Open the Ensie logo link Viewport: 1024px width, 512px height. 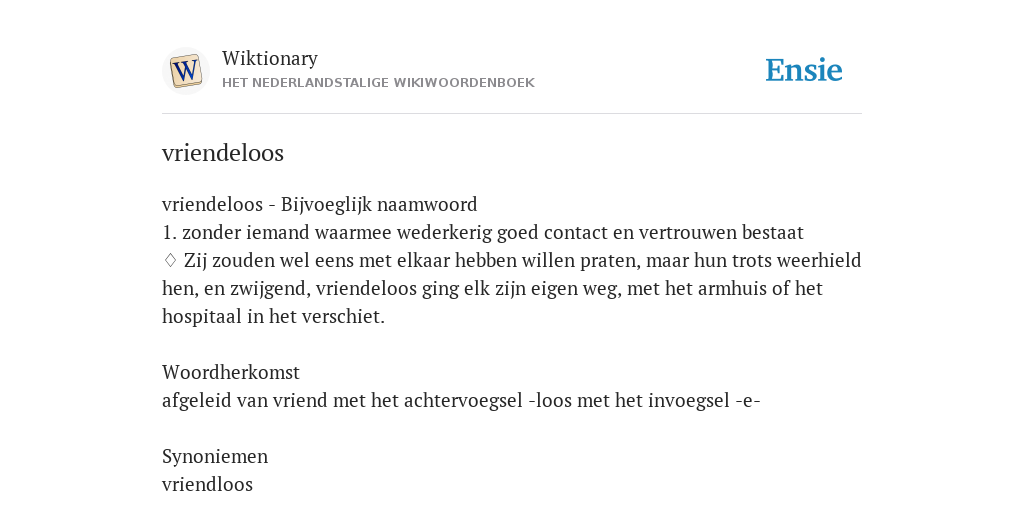(804, 70)
